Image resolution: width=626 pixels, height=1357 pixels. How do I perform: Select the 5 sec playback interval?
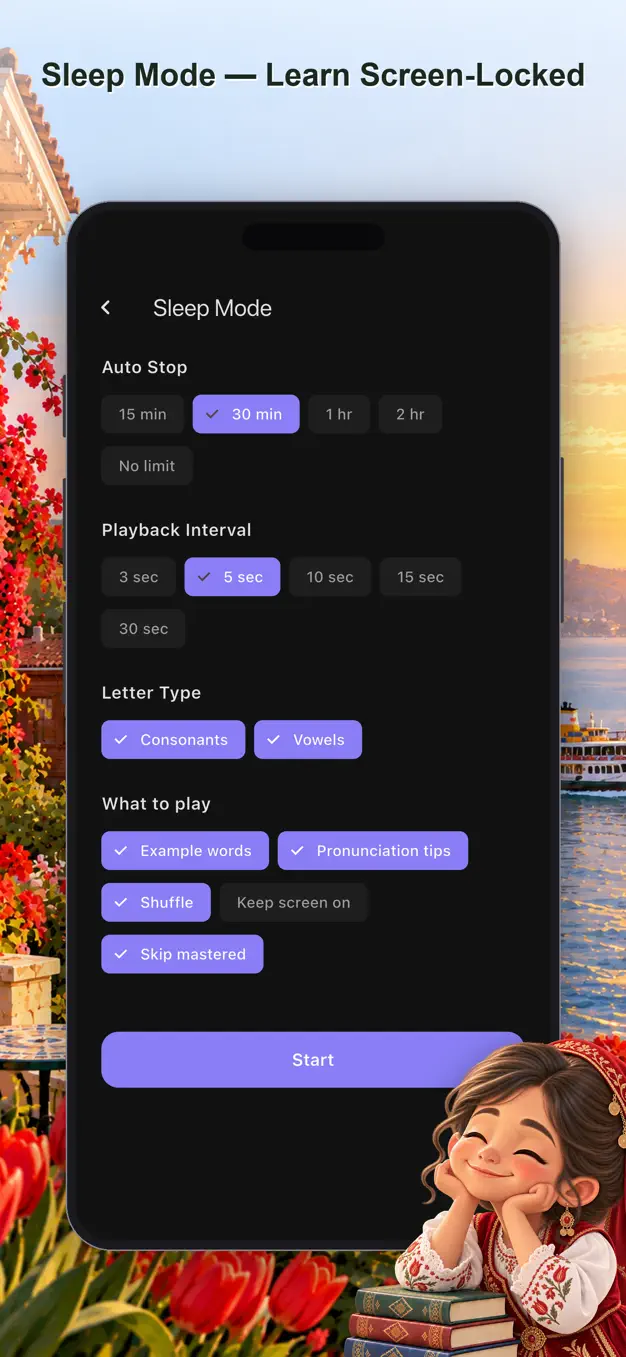232,577
